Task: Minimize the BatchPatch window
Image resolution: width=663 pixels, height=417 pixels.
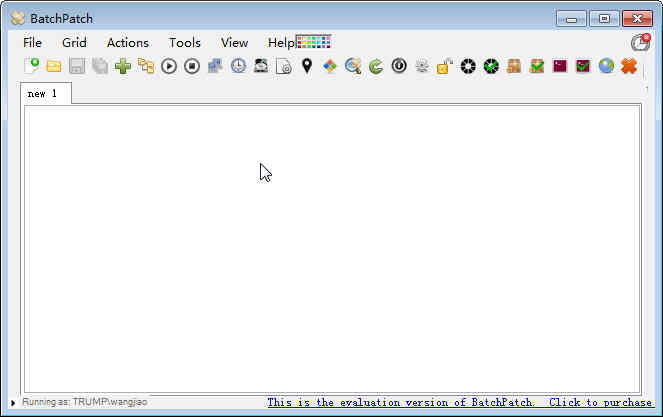Action: click(x=571, y=19)
